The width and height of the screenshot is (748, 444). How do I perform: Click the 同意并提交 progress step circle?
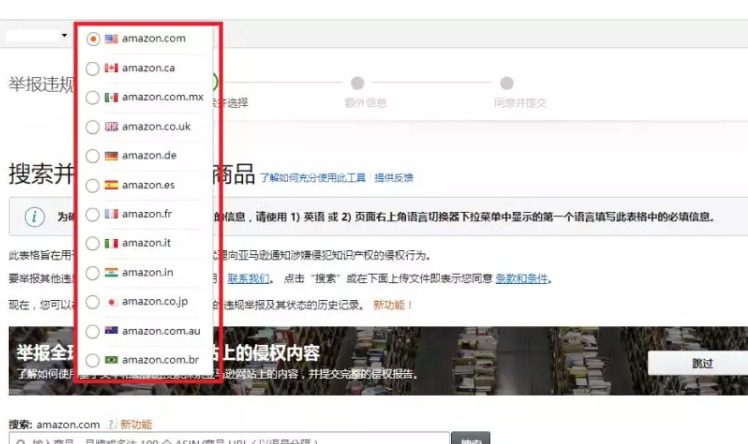(506, 83)
